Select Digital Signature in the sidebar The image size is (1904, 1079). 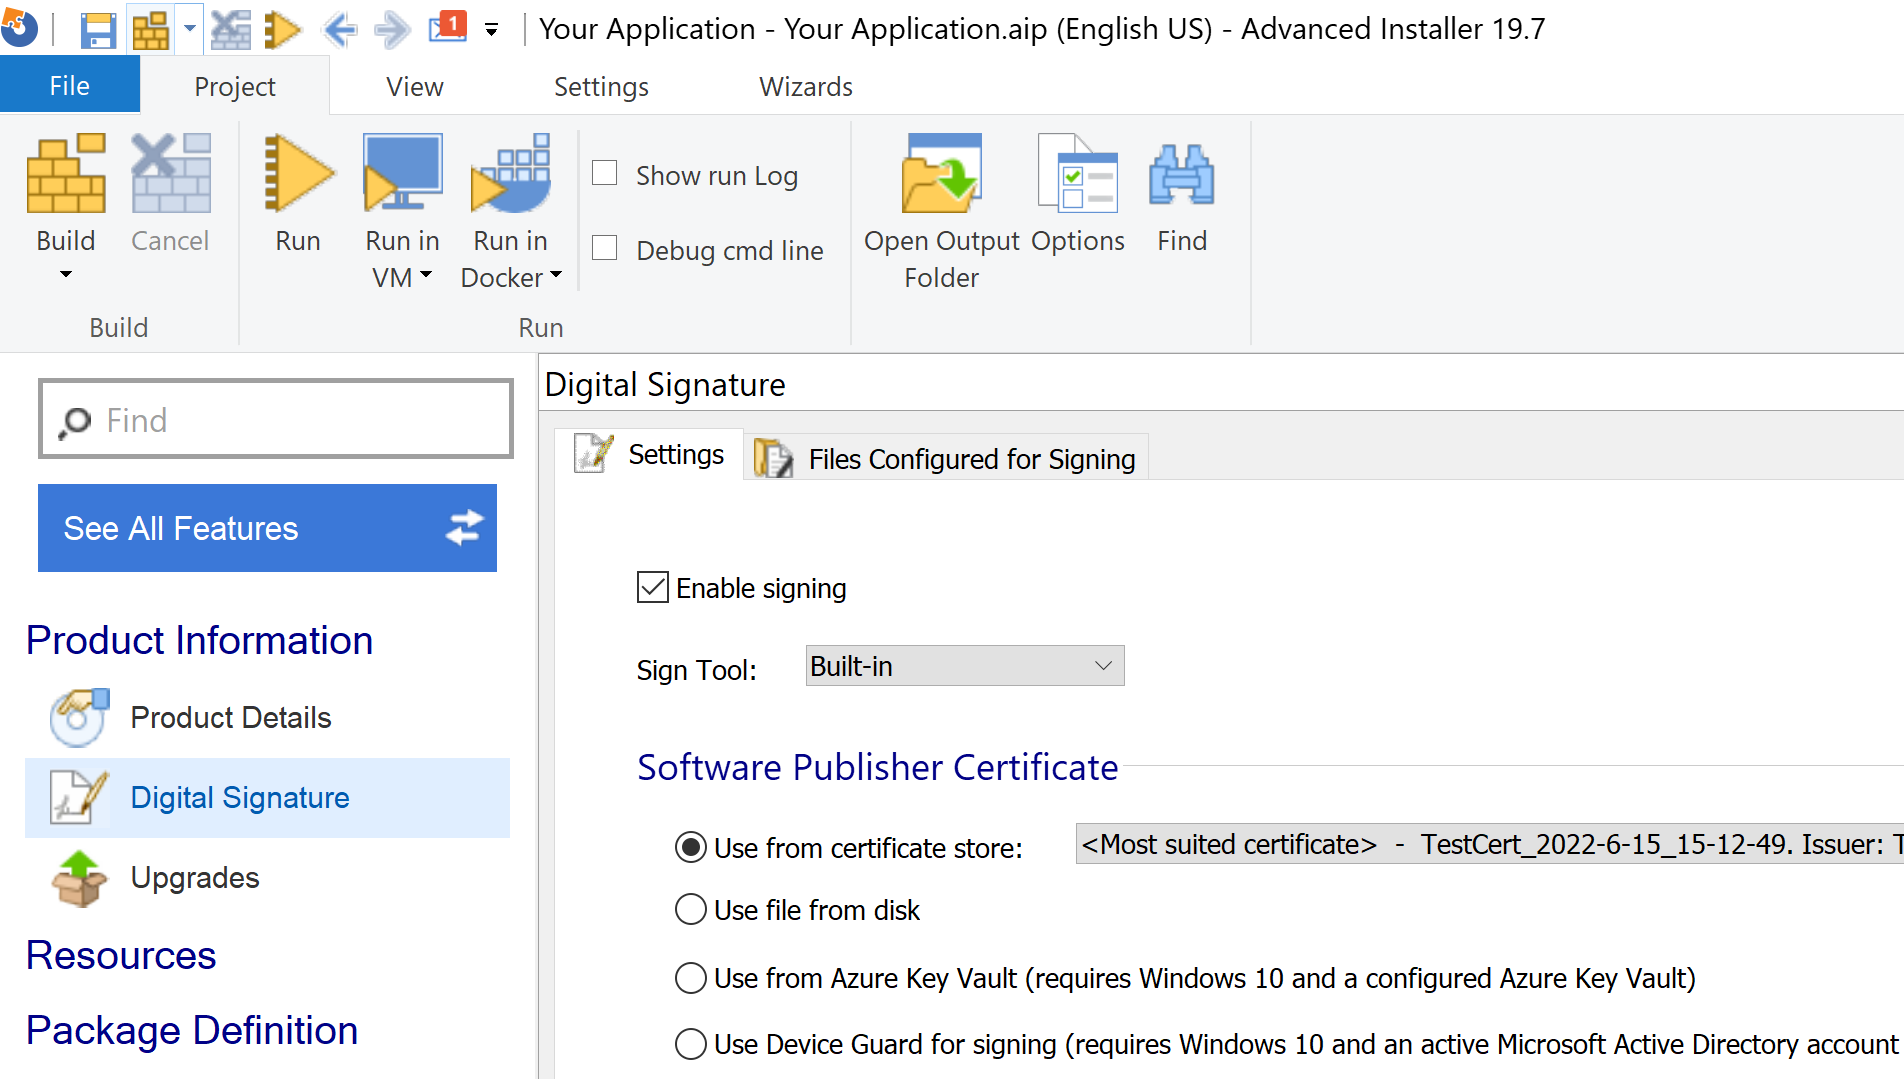click(x=268, y=797)
